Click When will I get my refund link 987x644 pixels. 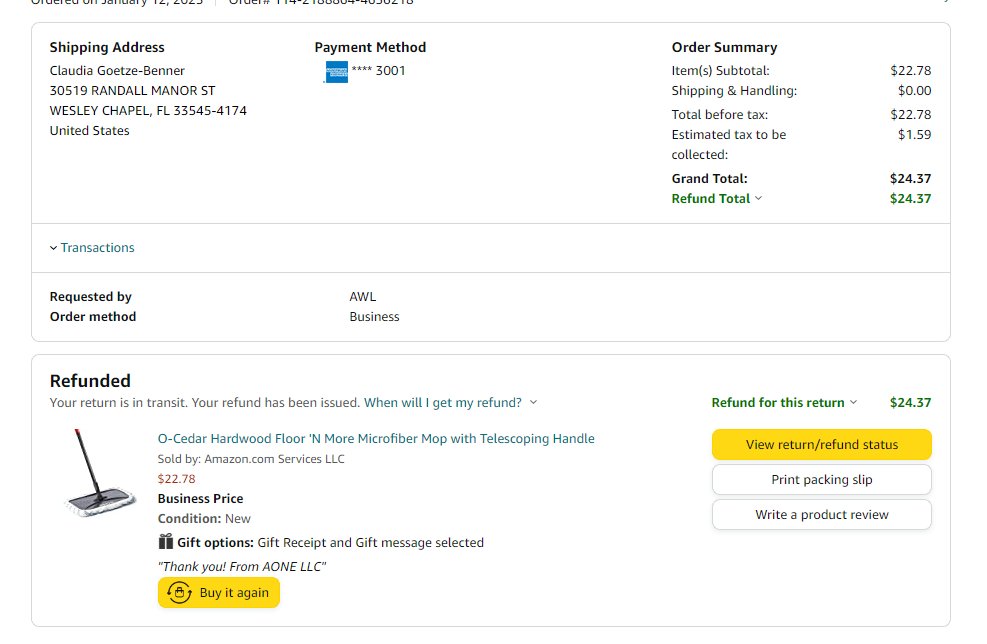click(x=443, y=403)
